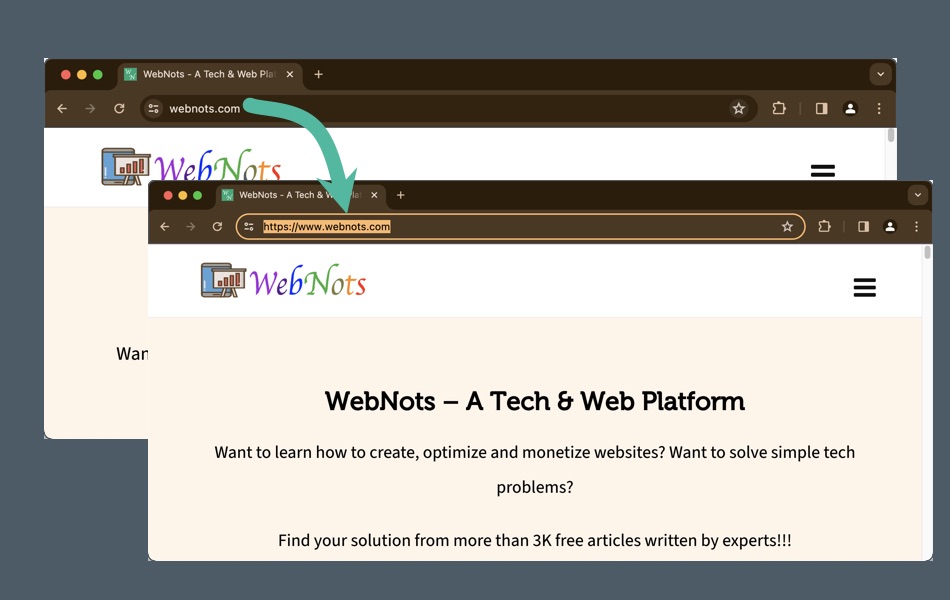Bookmark the page with the front window star icon
The height and width of the screenshot is (600, 950).
pyautogui.click(x=787, y=227)
